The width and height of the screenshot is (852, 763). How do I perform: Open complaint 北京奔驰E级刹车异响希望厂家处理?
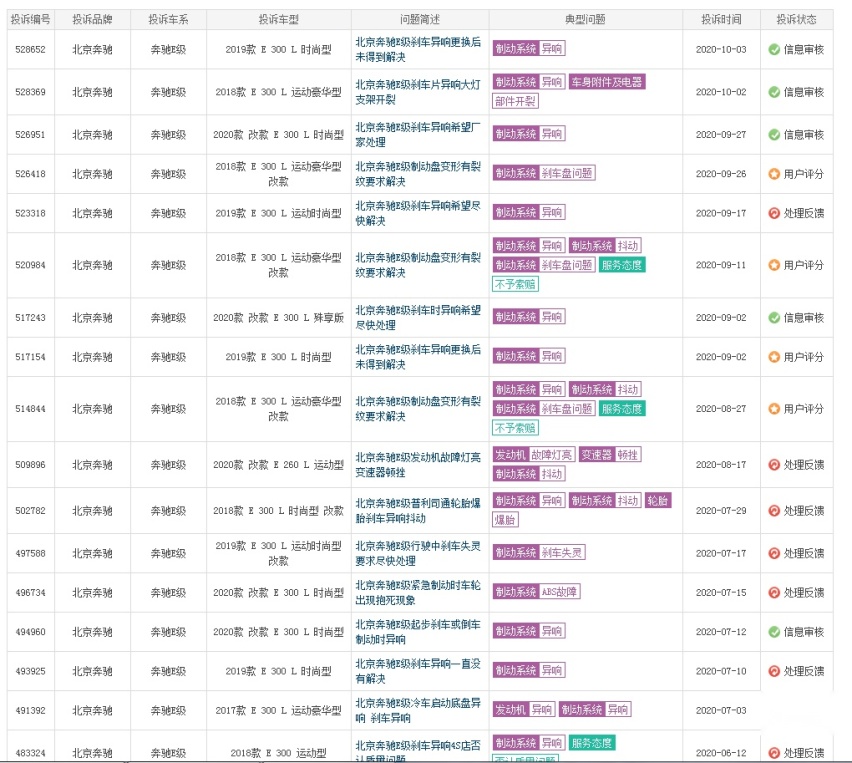(x=418, y=134)
